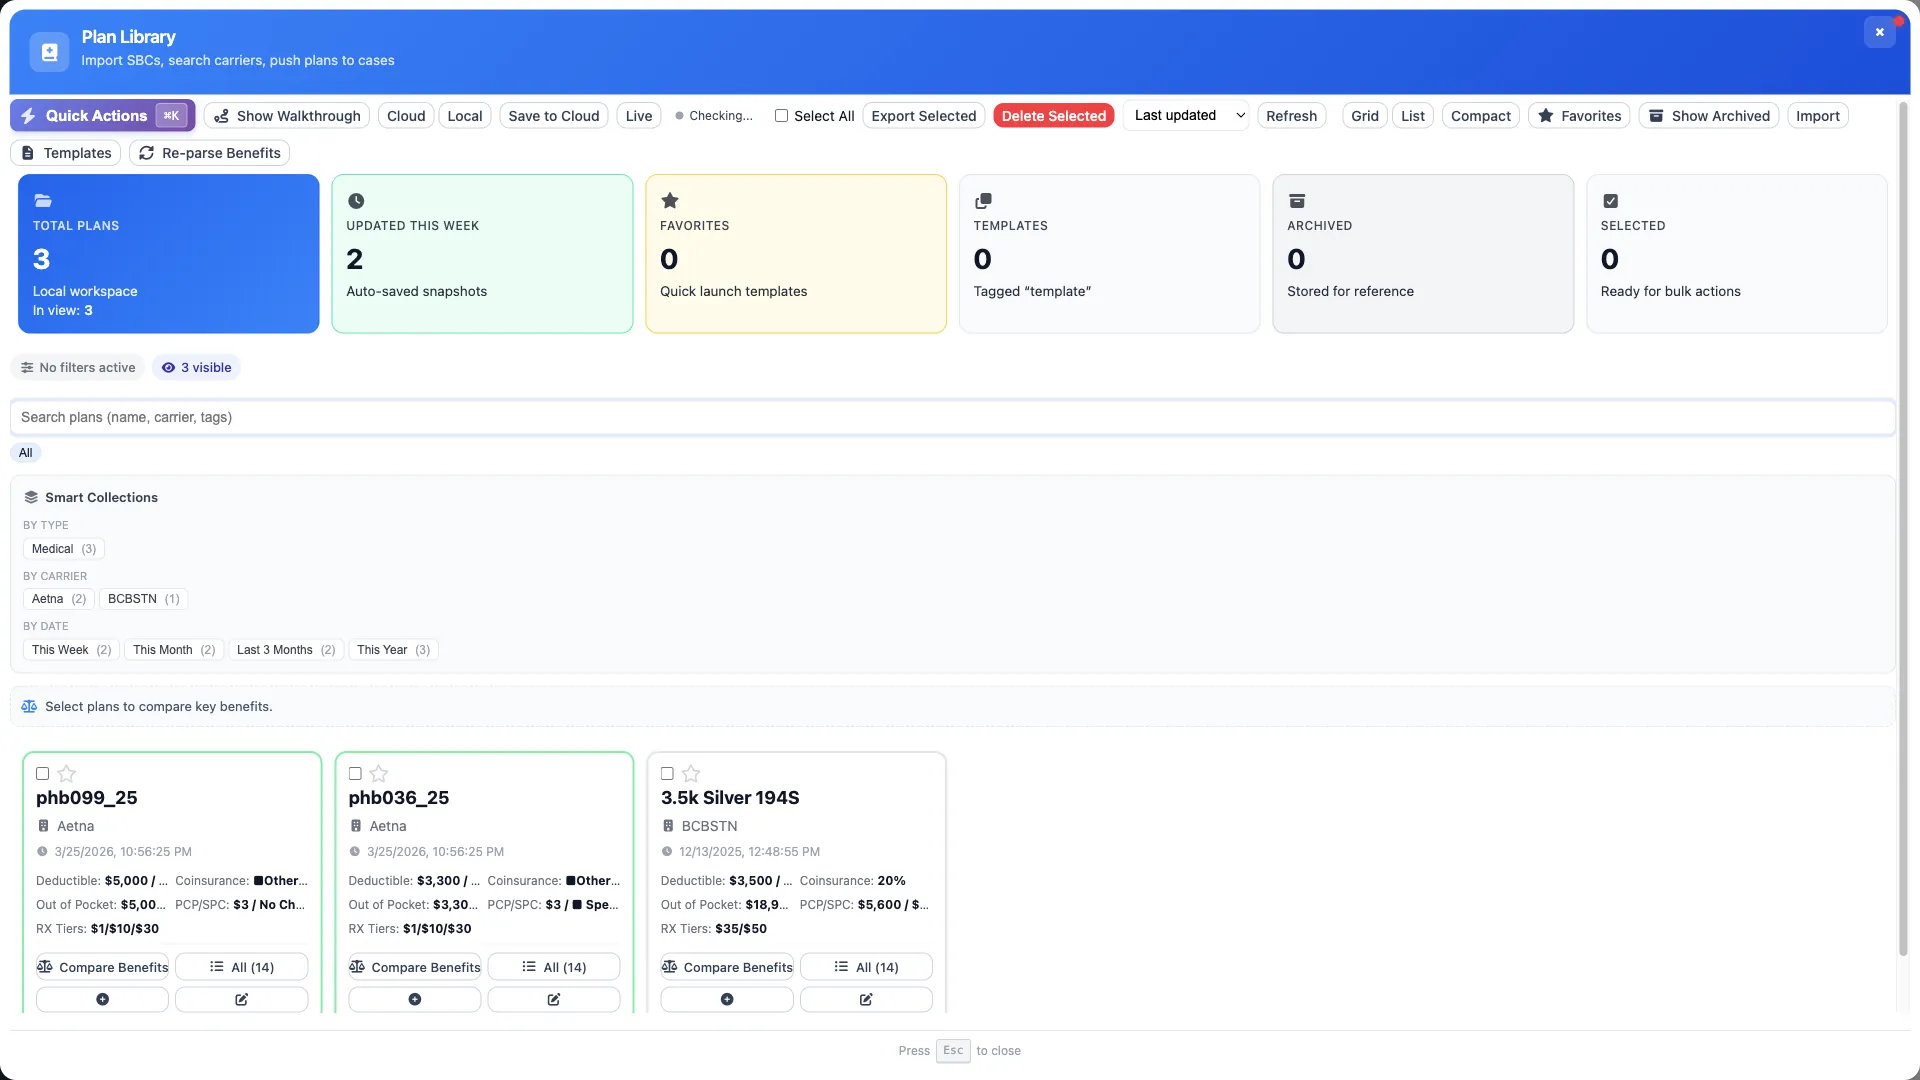This screenshot has width=1920, height=1080.
Task: Enable the Select All checkbox
Action: pyautogui.click(x=781, y=115)
